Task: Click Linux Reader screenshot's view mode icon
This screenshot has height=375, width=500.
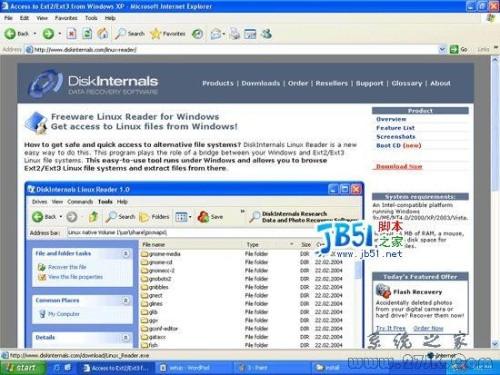Action: point(181,217)
